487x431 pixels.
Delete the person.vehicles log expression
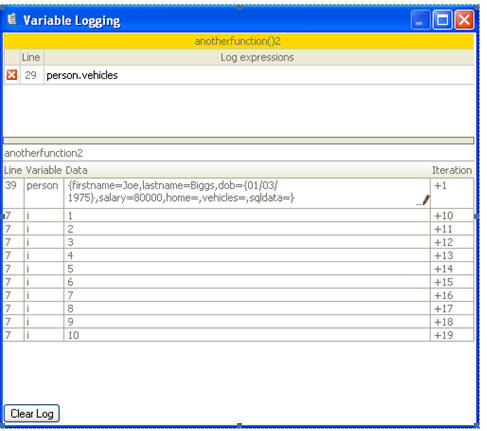coord(12,75)
